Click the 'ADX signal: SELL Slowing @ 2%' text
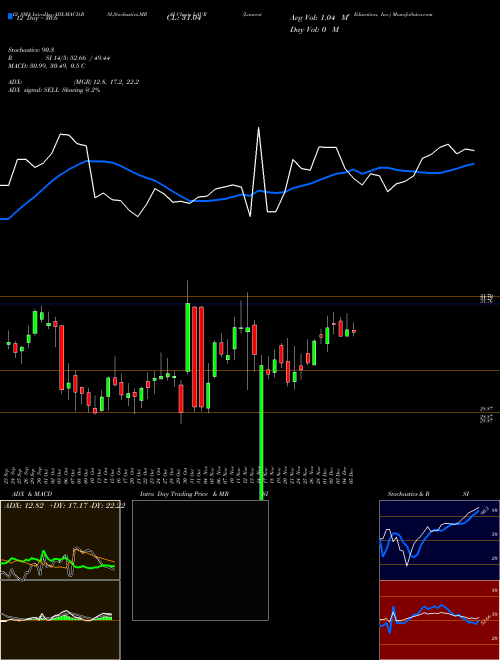 click(54, 90)
